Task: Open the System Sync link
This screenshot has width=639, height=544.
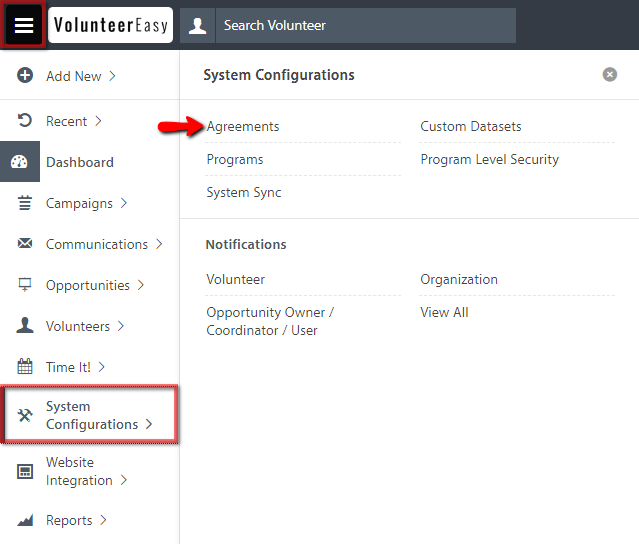Action: 244,192
